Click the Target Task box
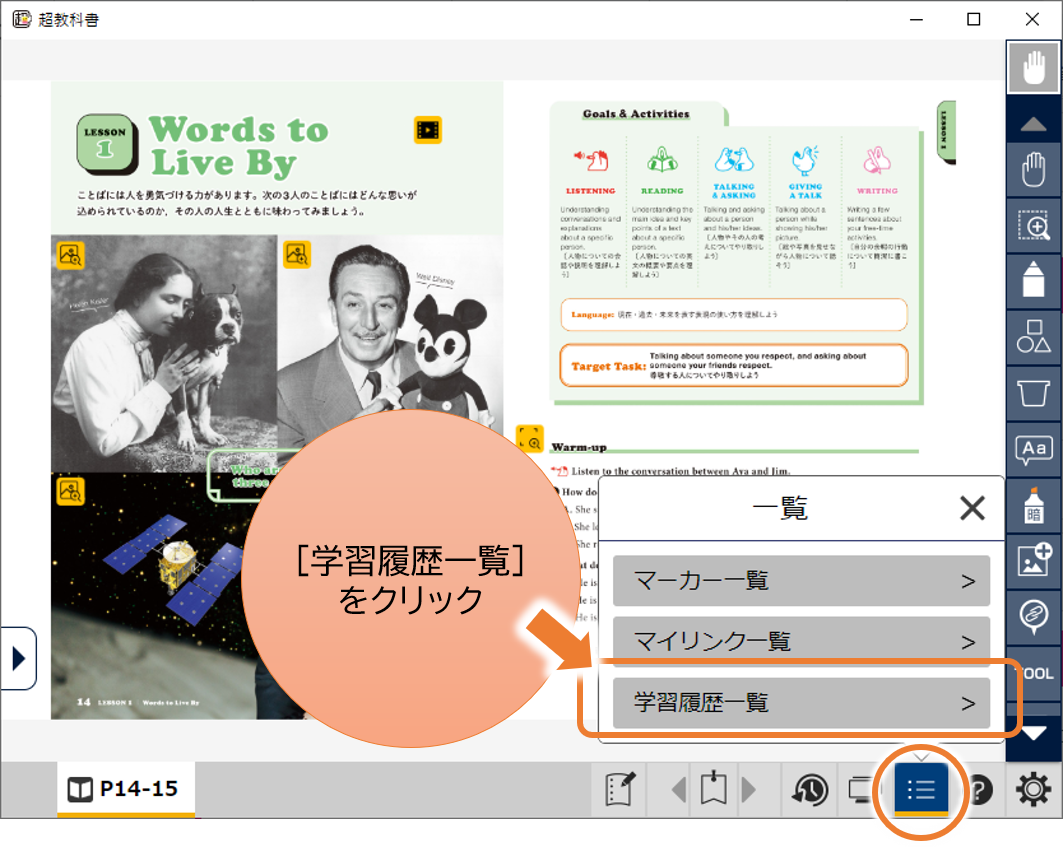Viewport: 1063px width, 850px height. 734,365
